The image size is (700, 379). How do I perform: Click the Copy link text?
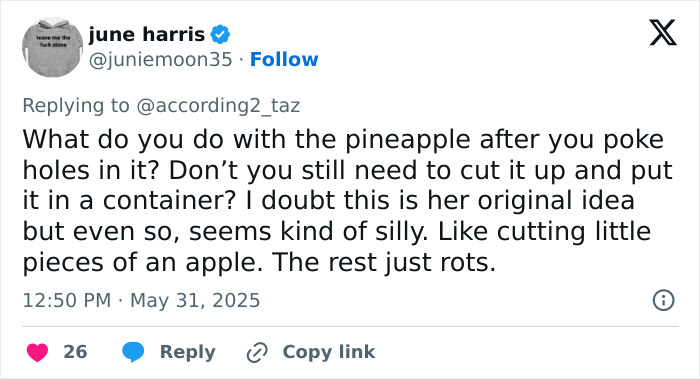(x=329, y=352)
